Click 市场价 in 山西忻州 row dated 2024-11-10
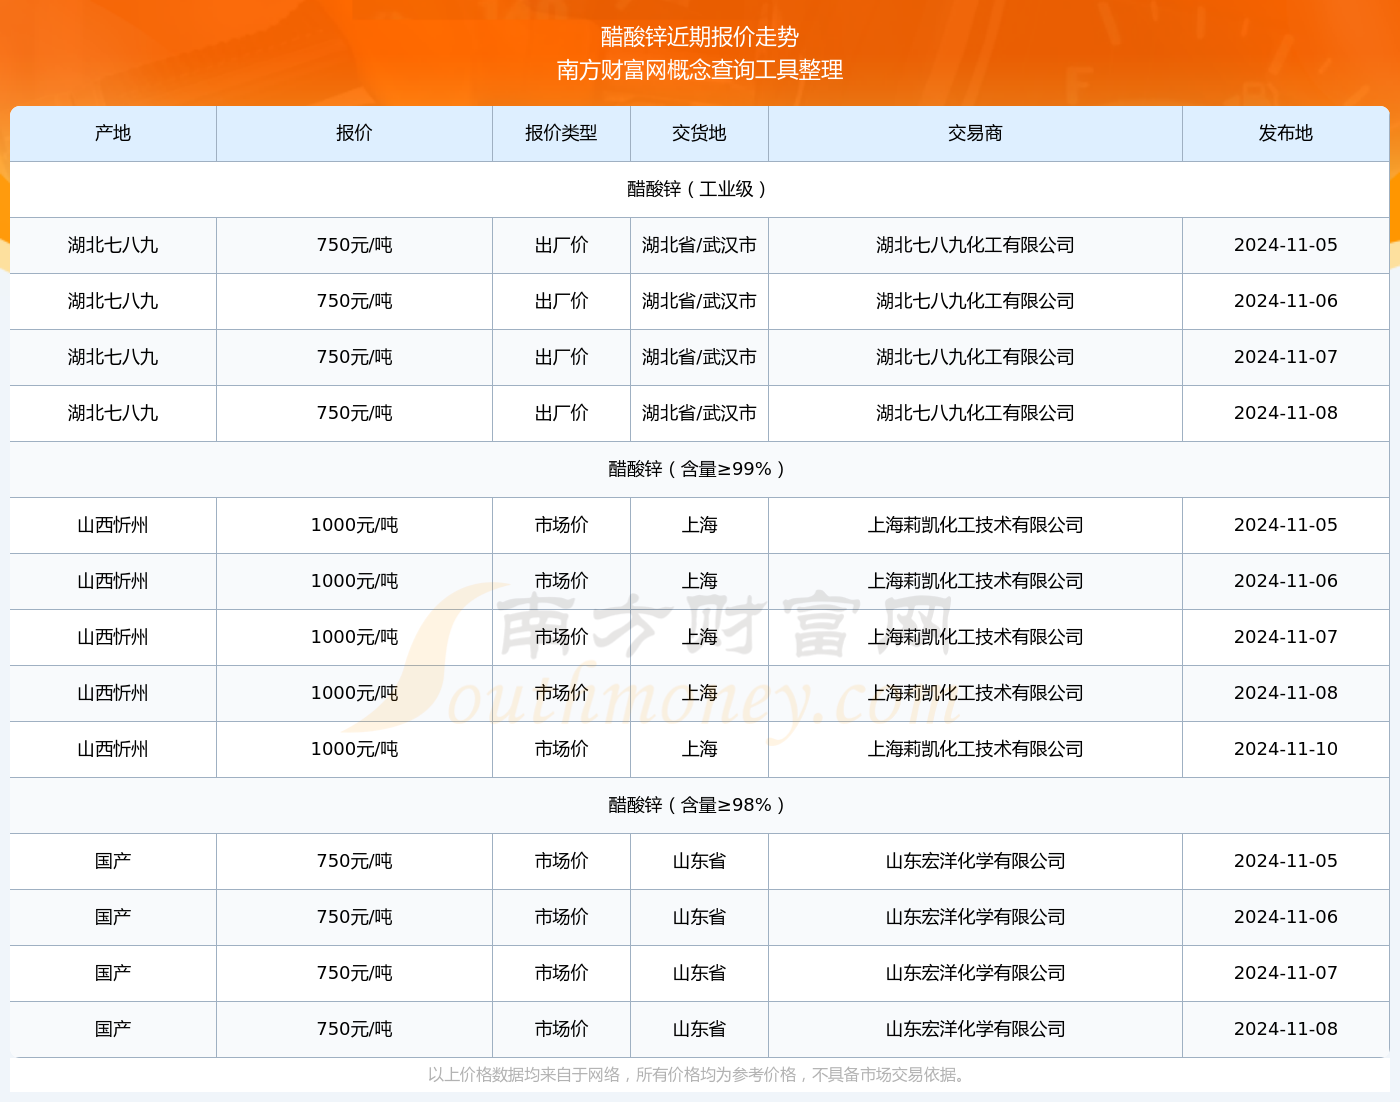The width and height of the screenshot is (1400, 1102). point(561,749)
